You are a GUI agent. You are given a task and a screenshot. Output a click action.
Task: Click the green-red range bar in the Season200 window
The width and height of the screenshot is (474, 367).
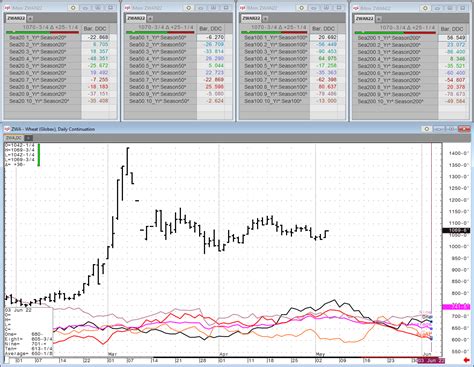click(395, 33)
